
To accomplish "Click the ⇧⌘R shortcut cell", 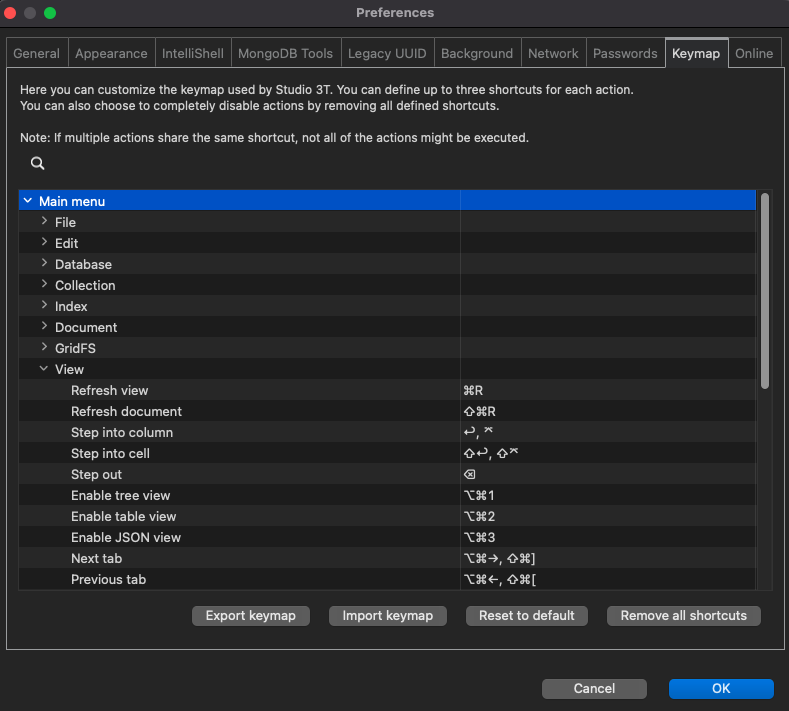I will (608, 411).
